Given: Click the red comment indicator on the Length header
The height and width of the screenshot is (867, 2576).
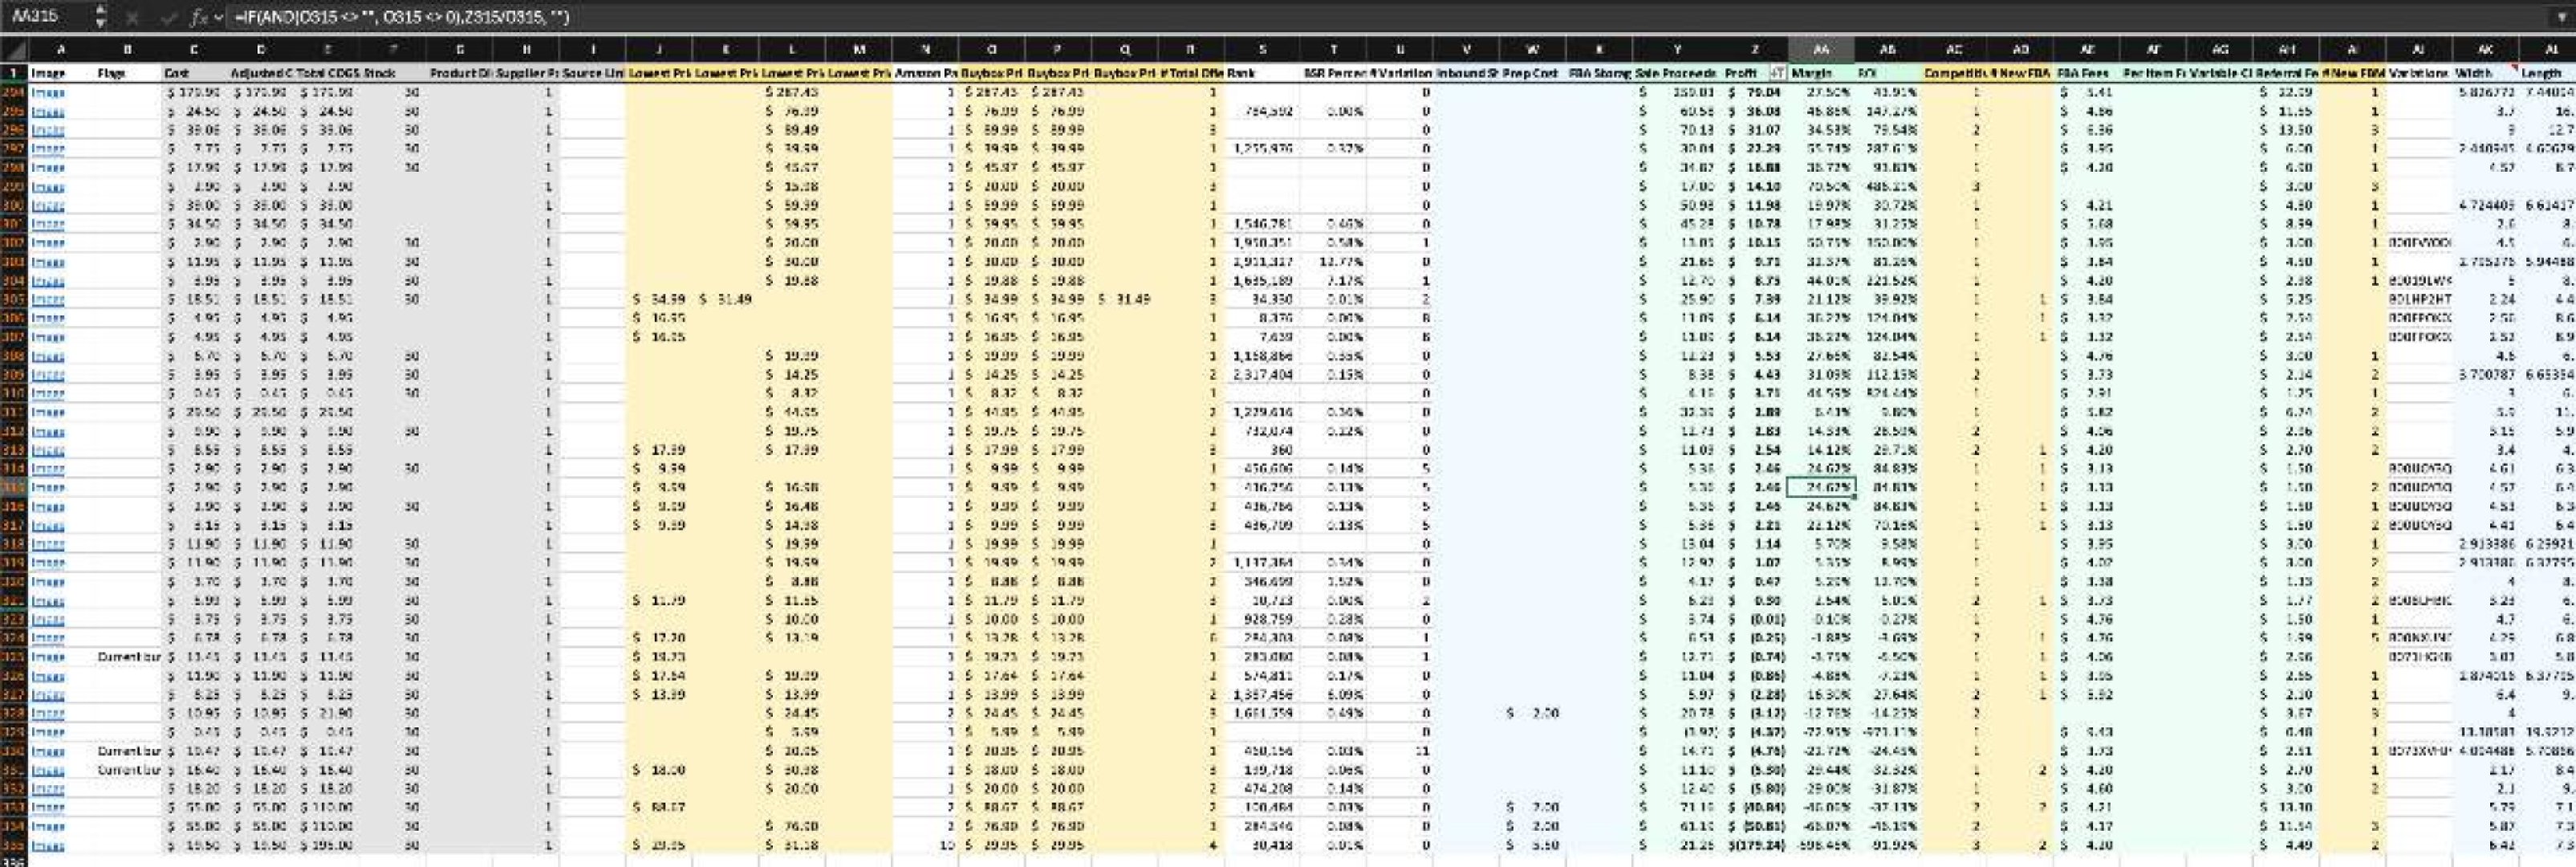Looking at the screenshot, I should click(x=2515, y=66).
